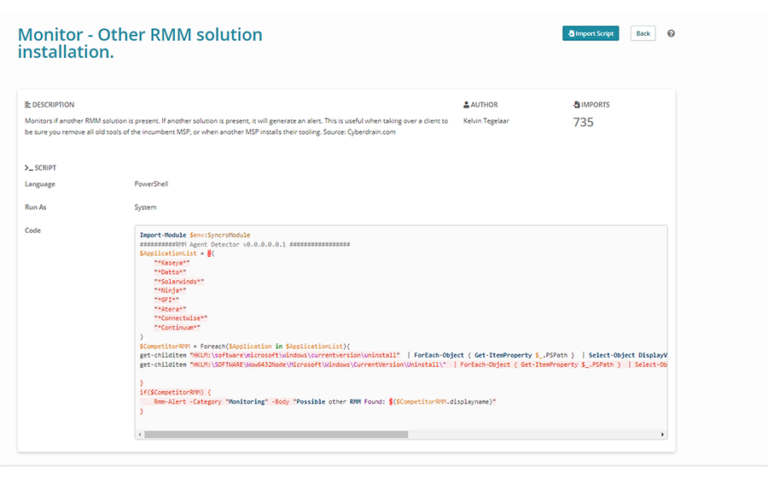Click the Import Script button
The image size is (768, 478).
[x=590, y=34]
